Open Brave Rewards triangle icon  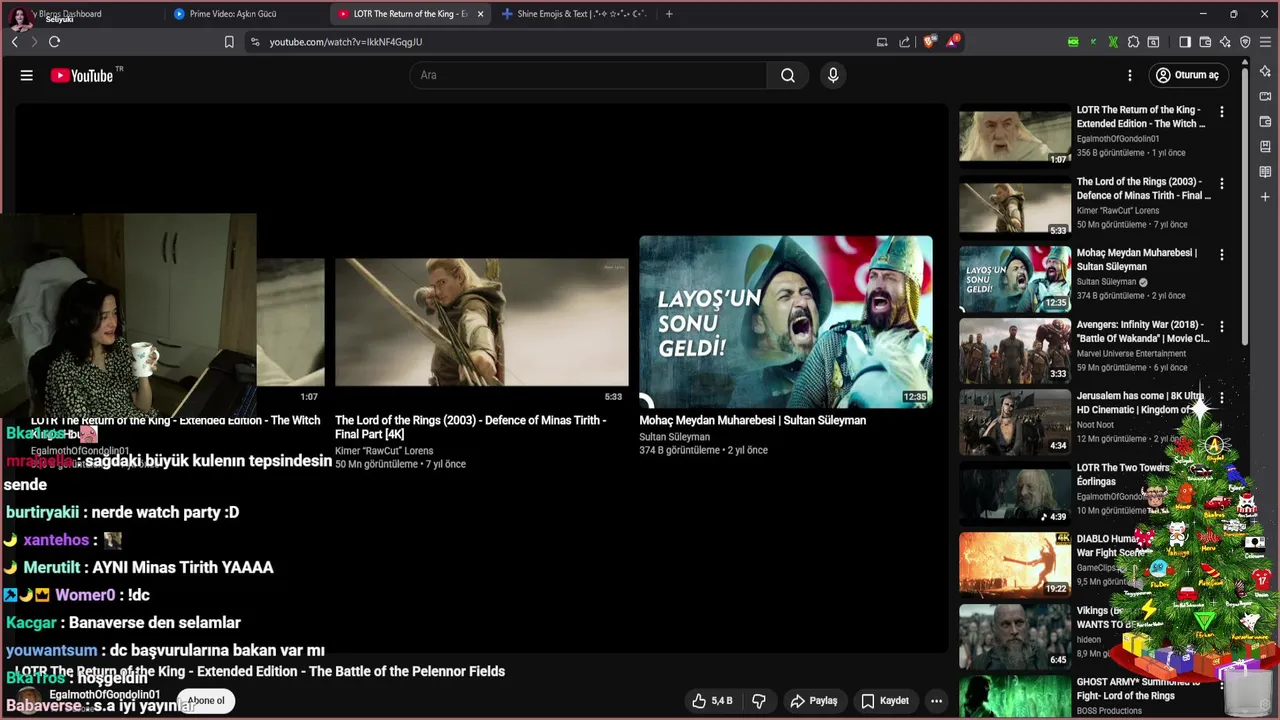pos(953,42)
